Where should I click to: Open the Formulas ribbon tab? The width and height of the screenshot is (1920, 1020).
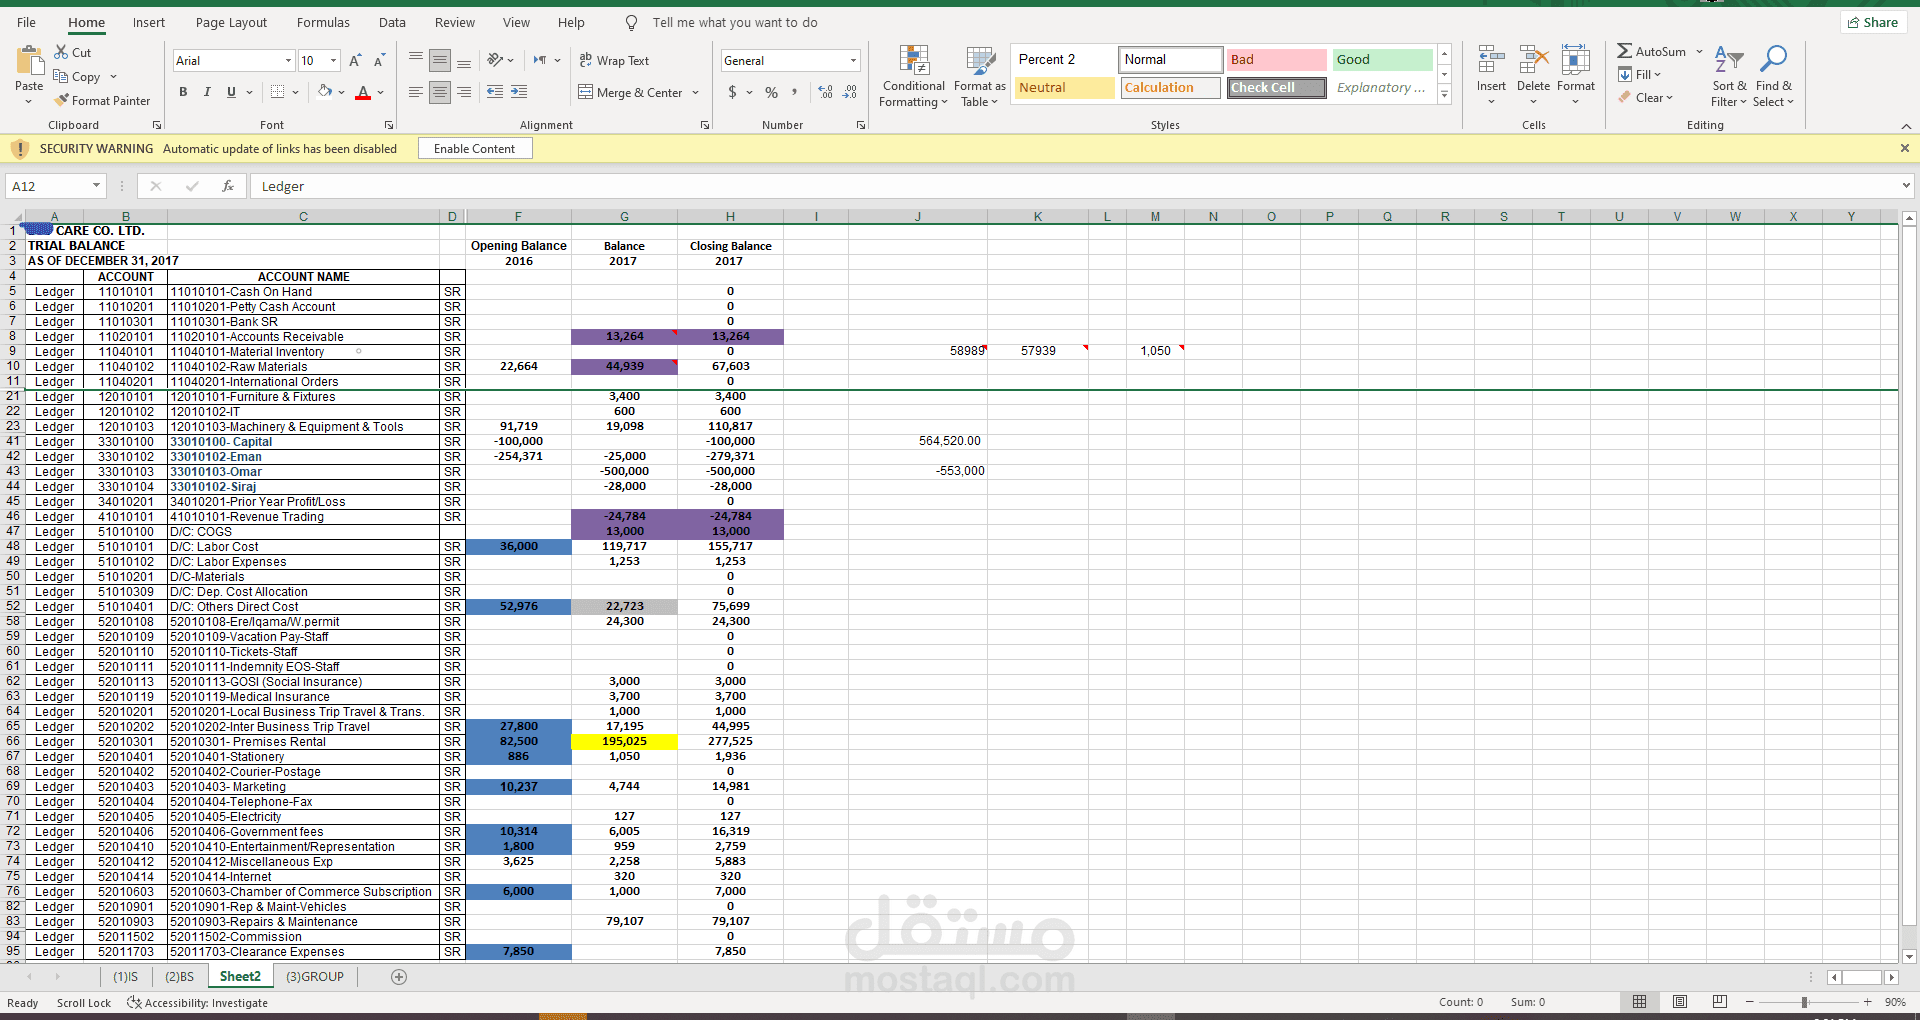click(x=323, y=22)
